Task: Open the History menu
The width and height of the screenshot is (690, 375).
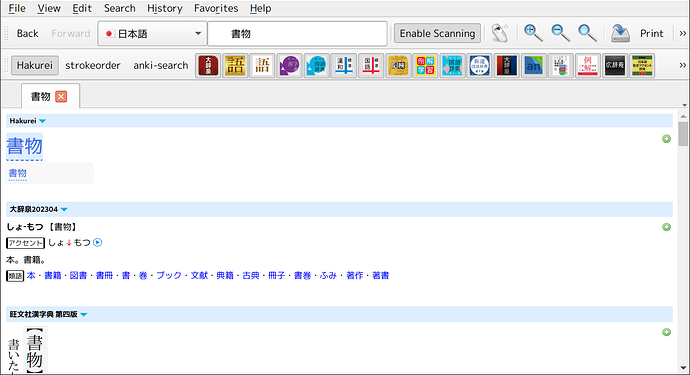Action: point(165,8)
